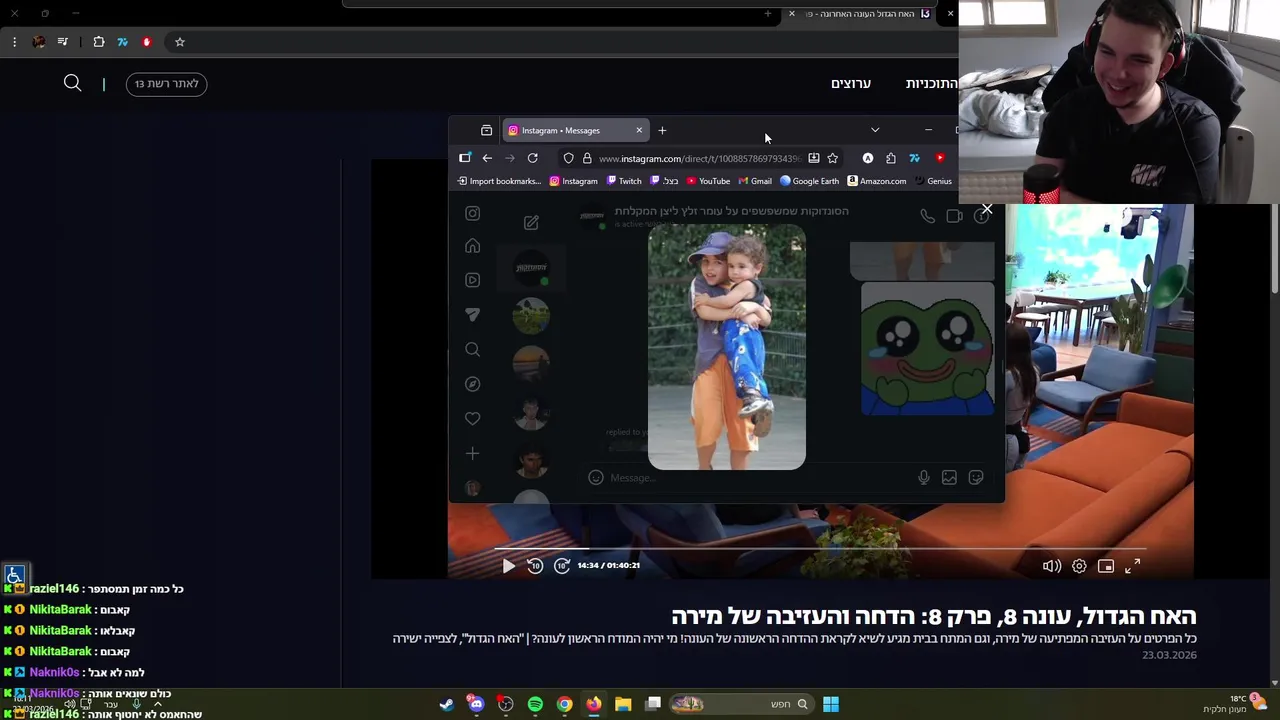Open a new Firefox tab

662,130
